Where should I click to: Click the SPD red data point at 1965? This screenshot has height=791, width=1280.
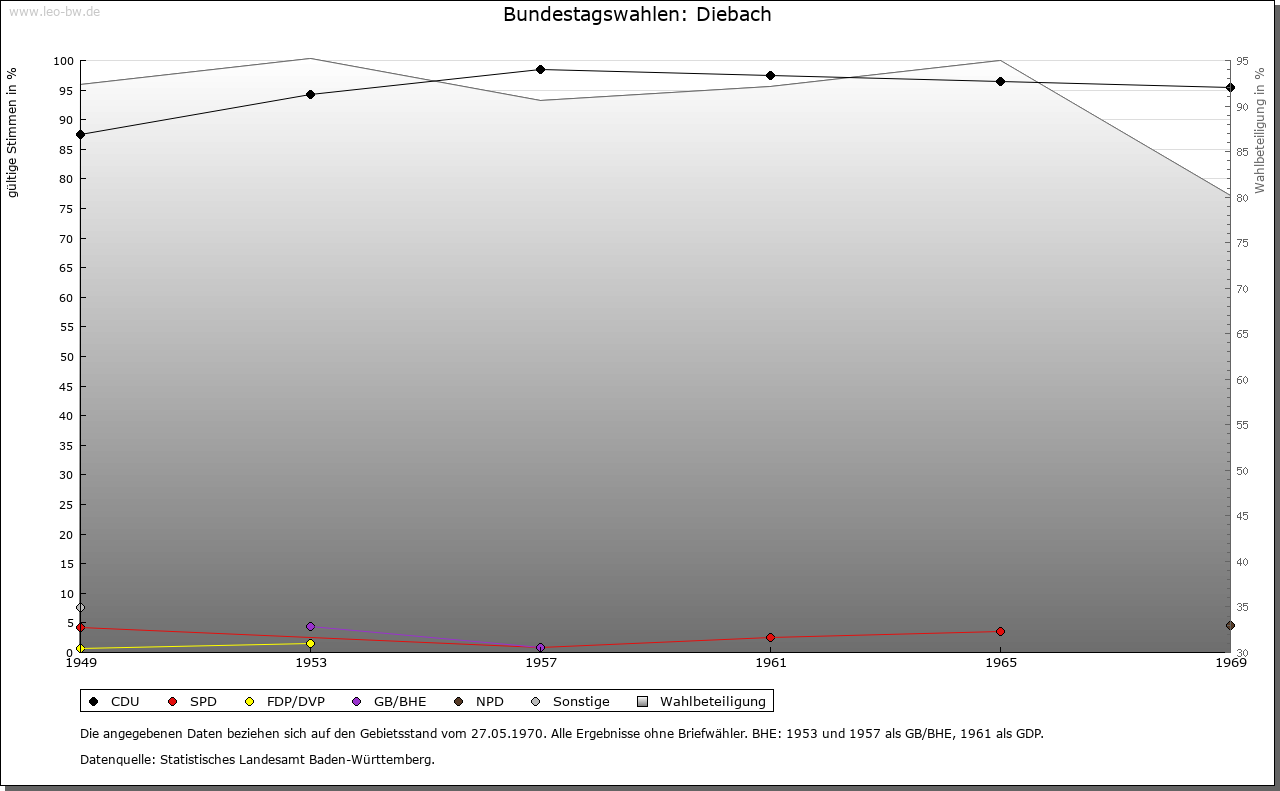1000,631
